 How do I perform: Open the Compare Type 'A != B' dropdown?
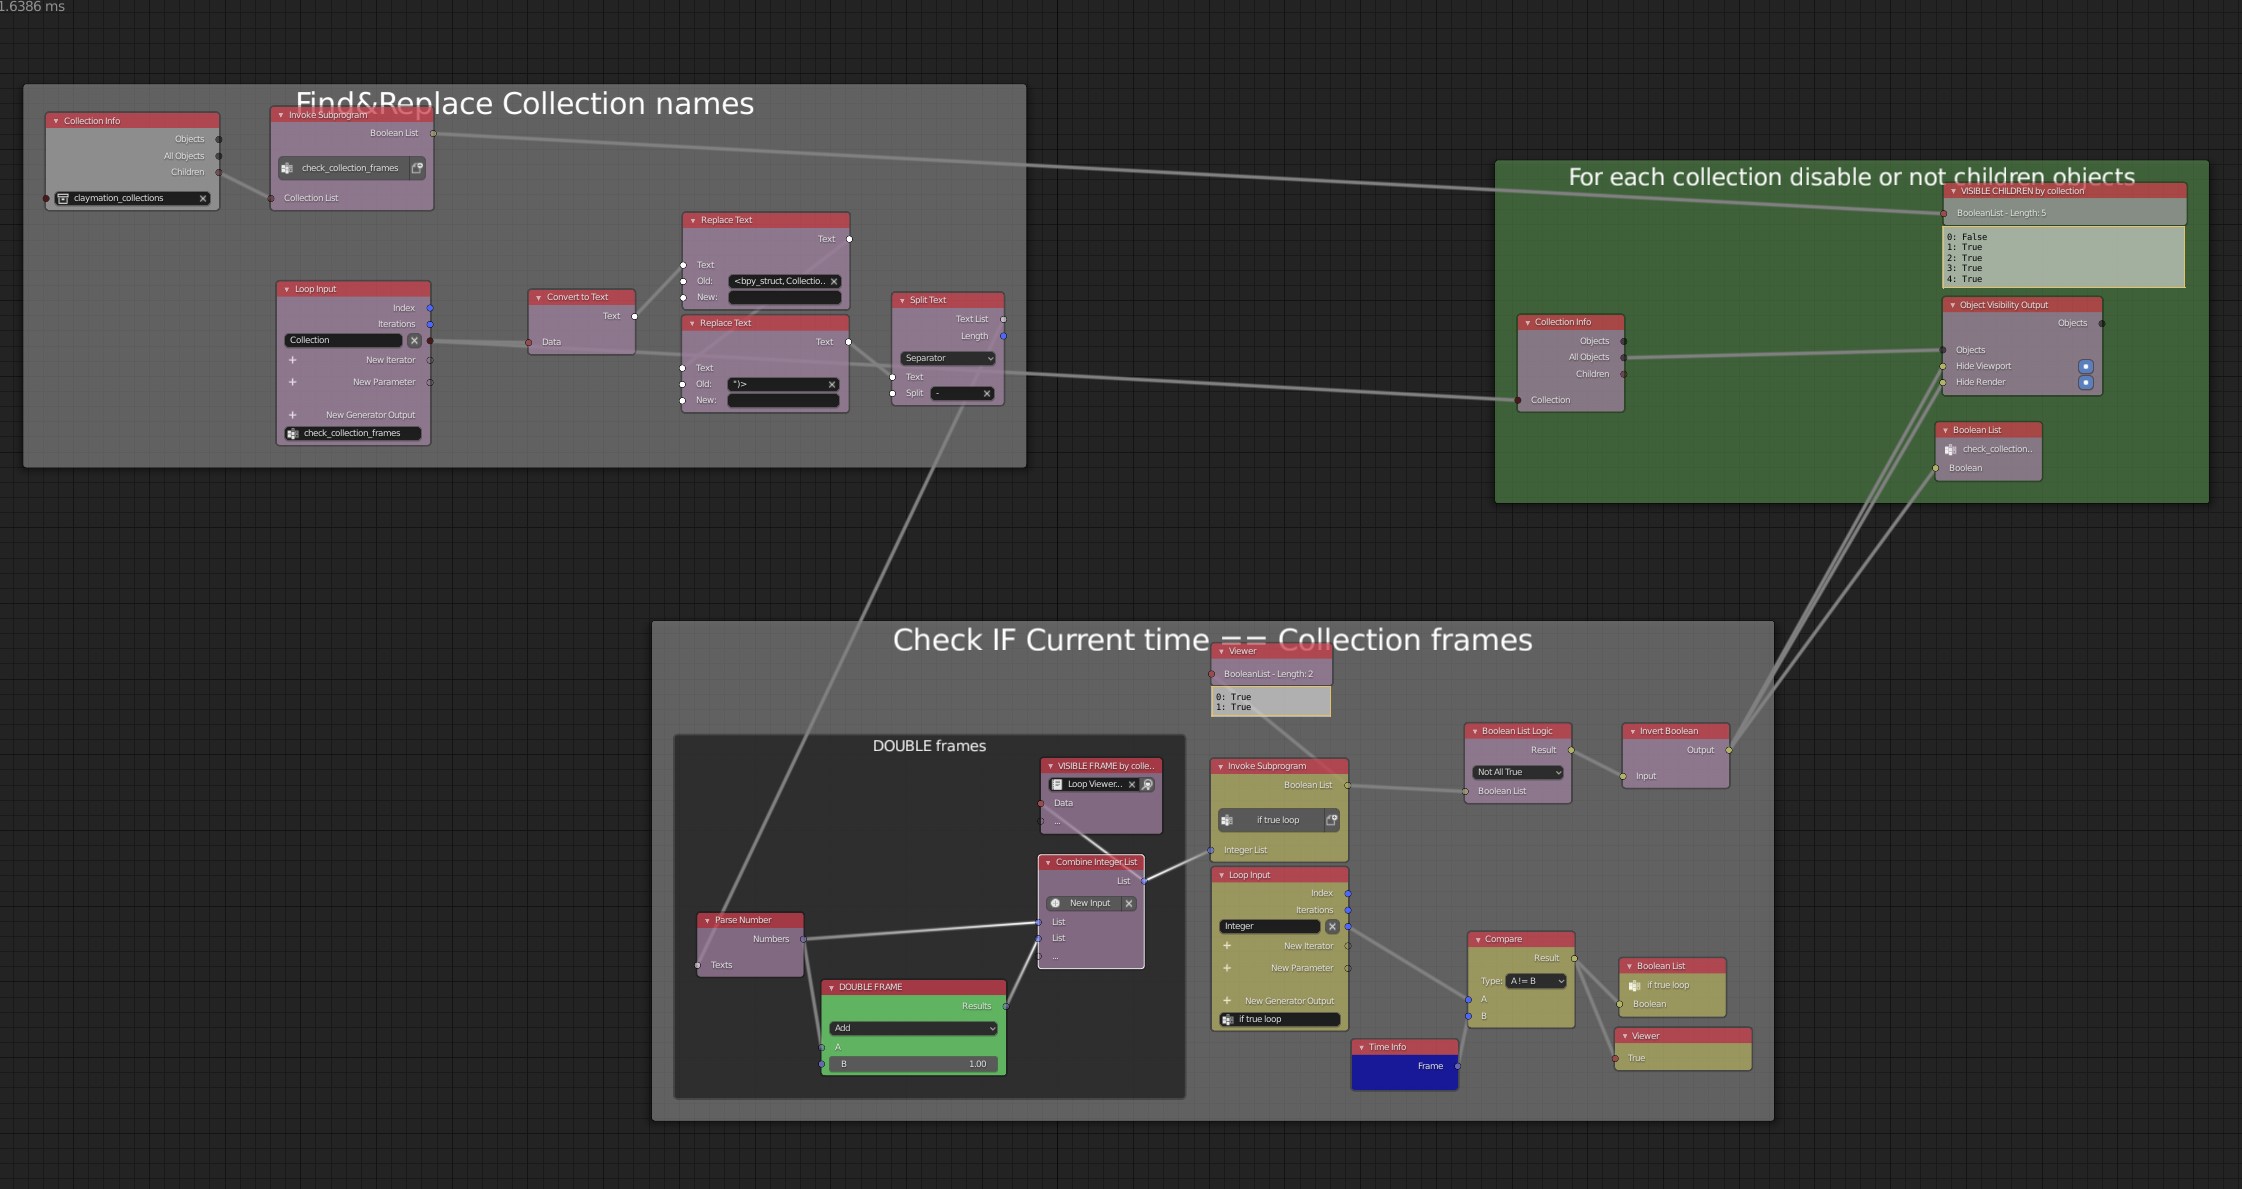tap(1536, 981)
